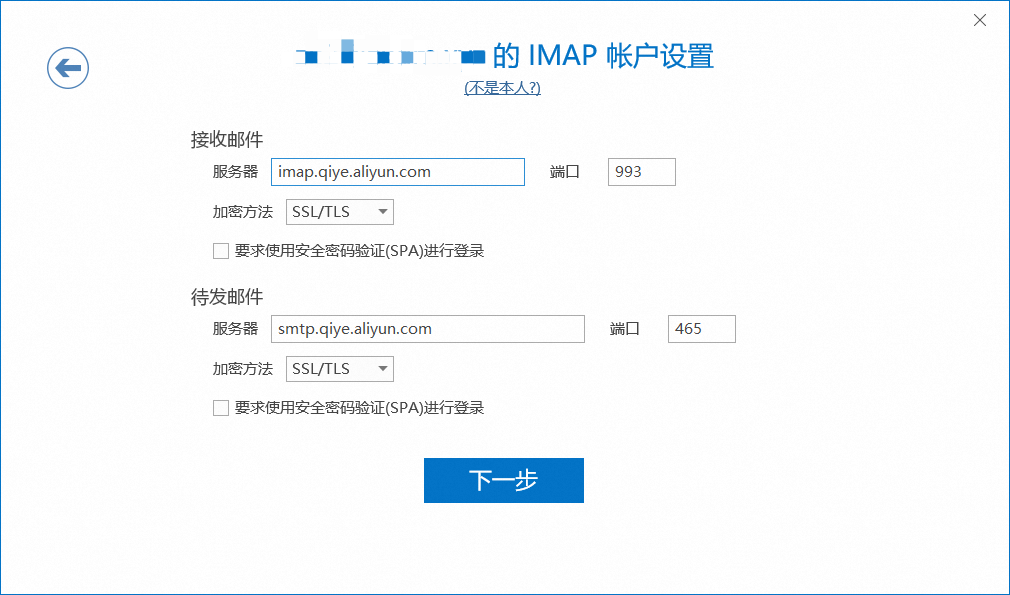The image size is (1010, 595).
Task: Enable SPA checkbox under 接收邮件
Action: point(221,251)
